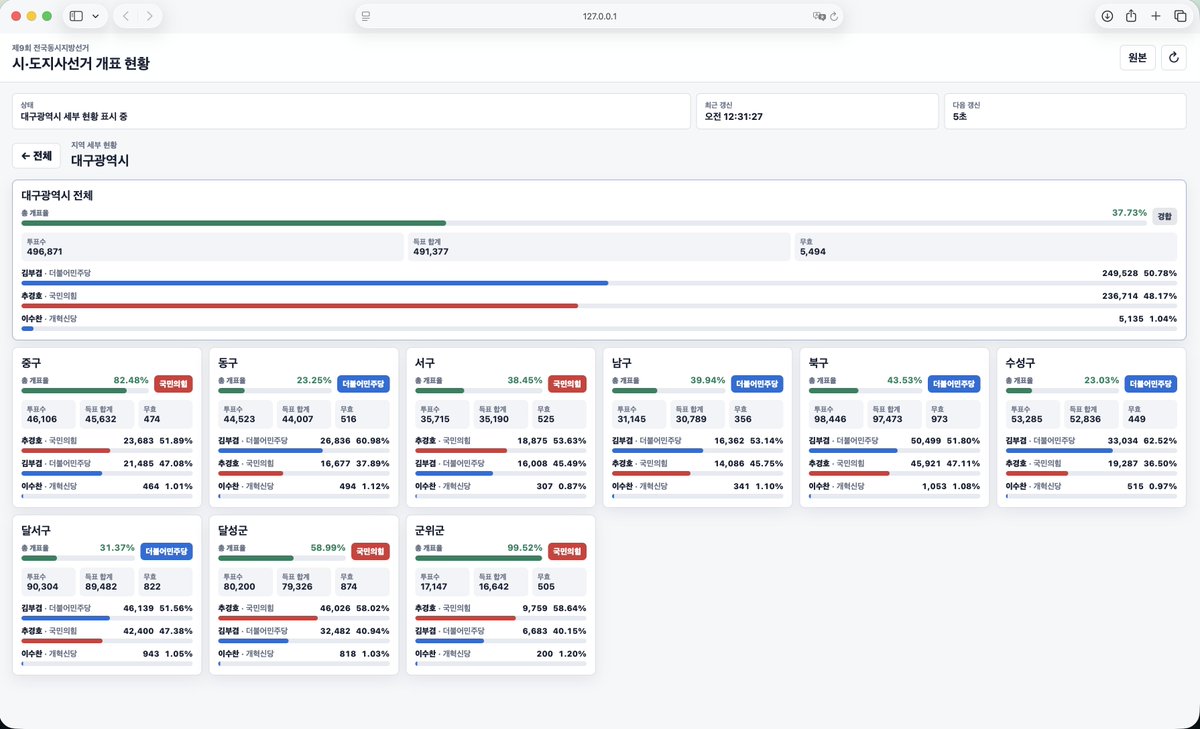Click 무효 874 in 달성군 card
This screenshot has width=1200, height=729.
coord(364,581)
